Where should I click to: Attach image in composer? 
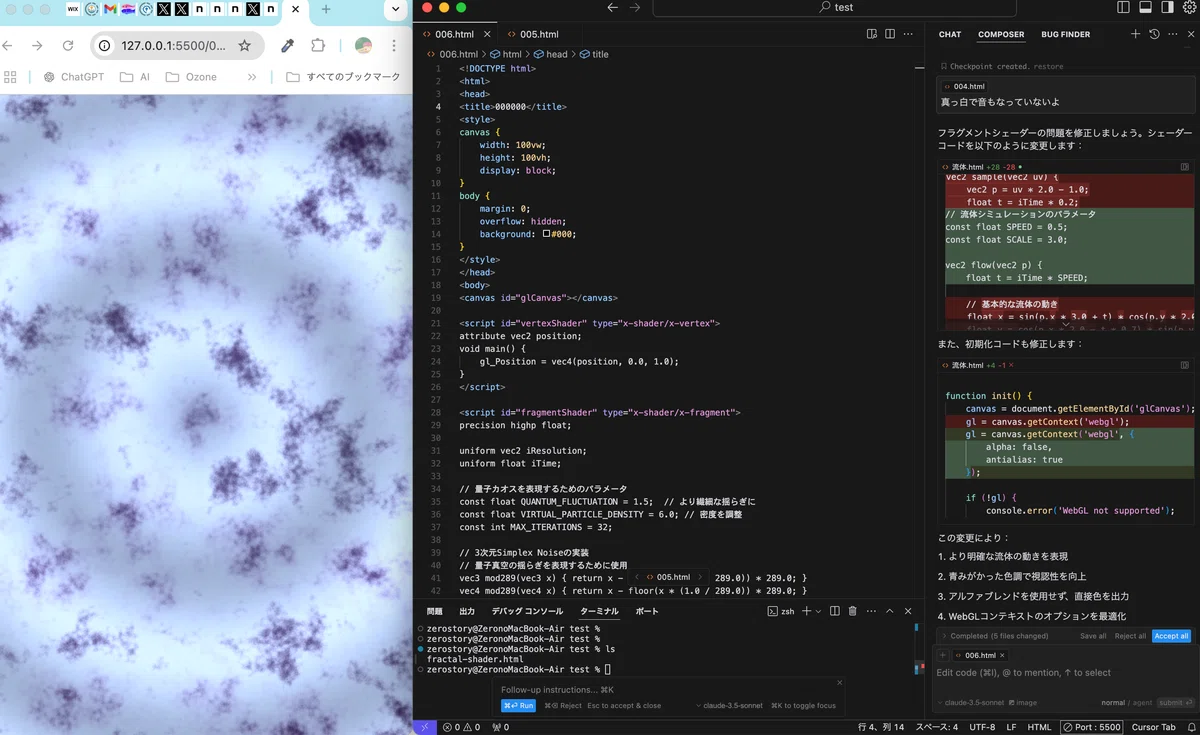1025,702
